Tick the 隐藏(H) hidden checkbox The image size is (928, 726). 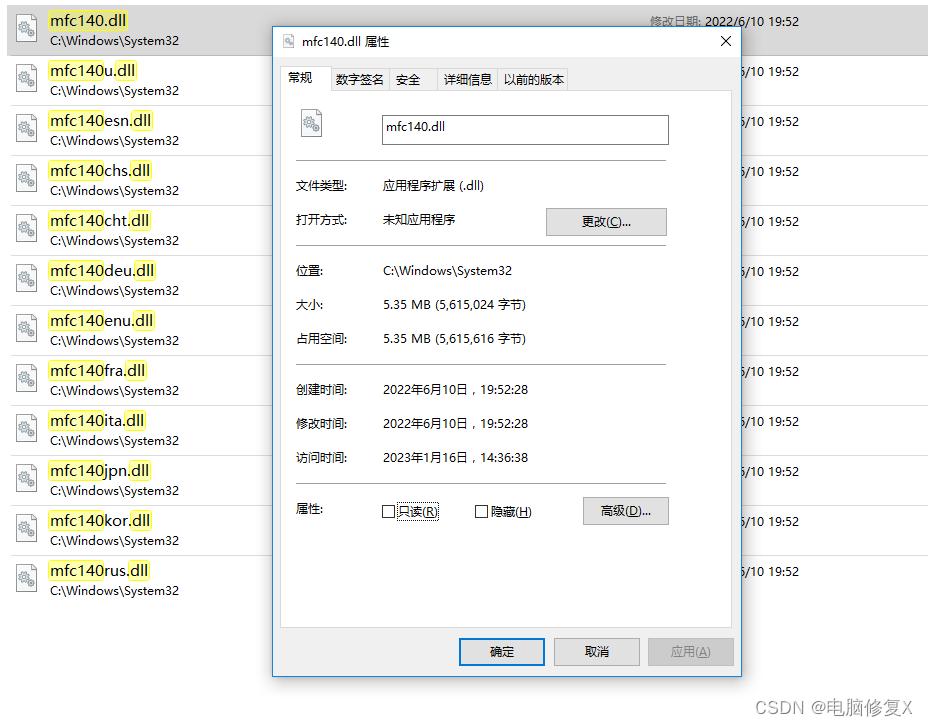pos(481,511)
